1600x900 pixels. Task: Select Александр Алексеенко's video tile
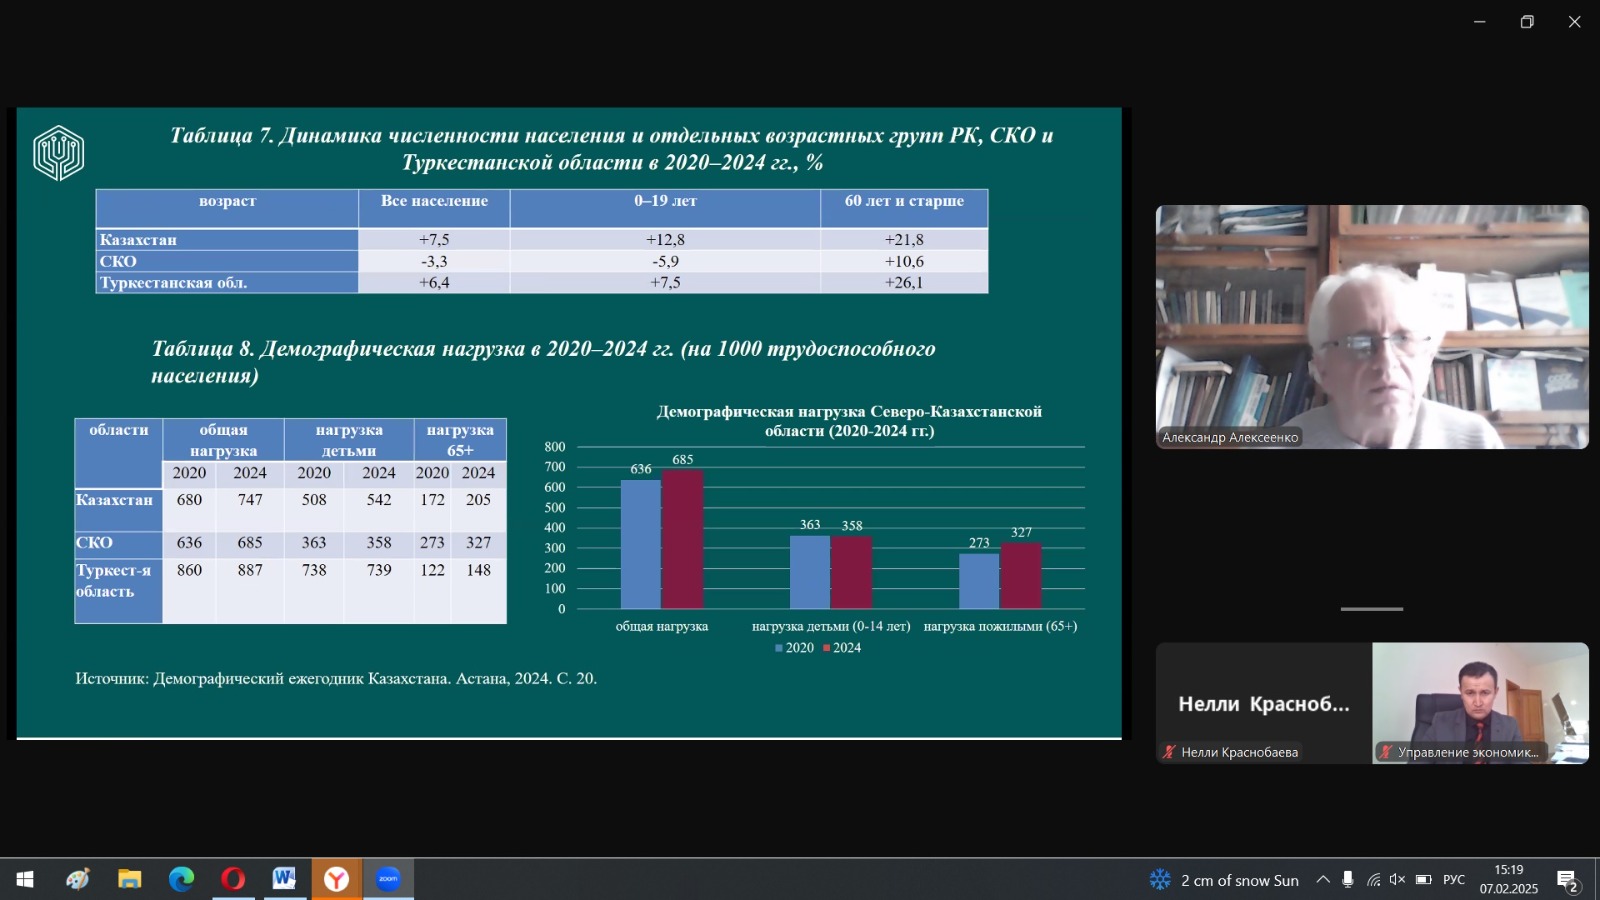click(x=1372, y=327)
